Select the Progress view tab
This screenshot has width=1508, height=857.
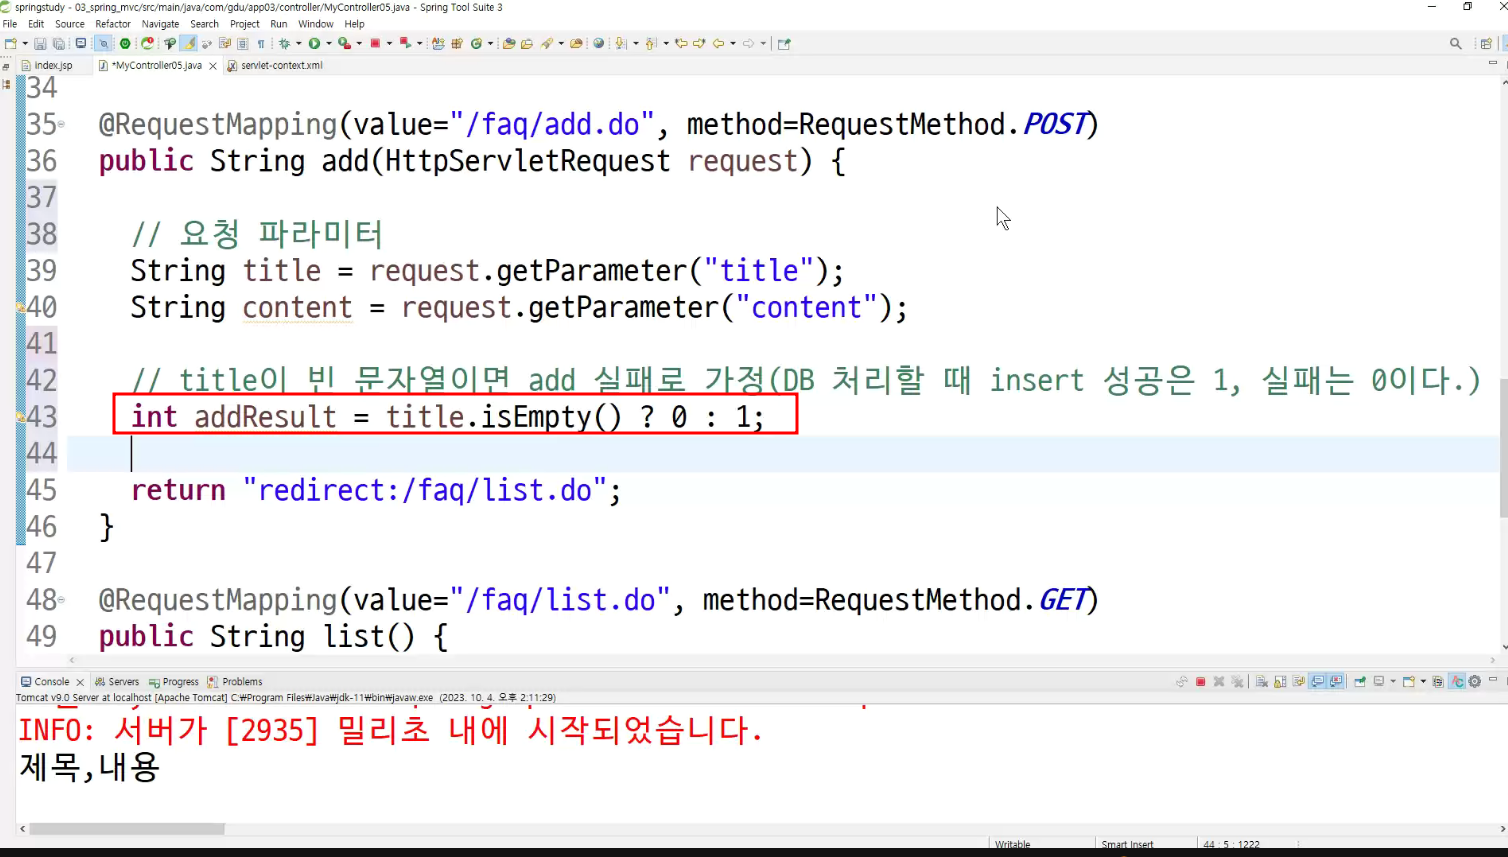coord(174,682)
